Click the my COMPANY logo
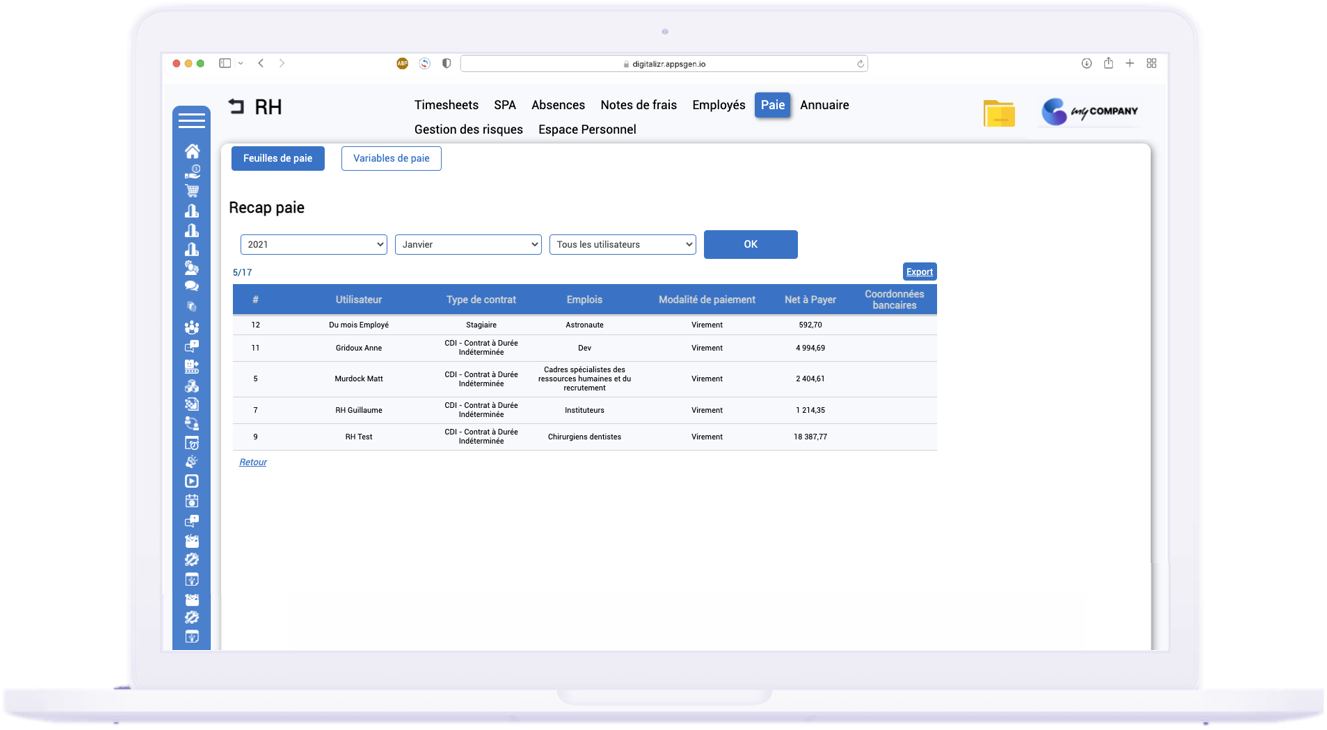 click(x=1089, y=111)
